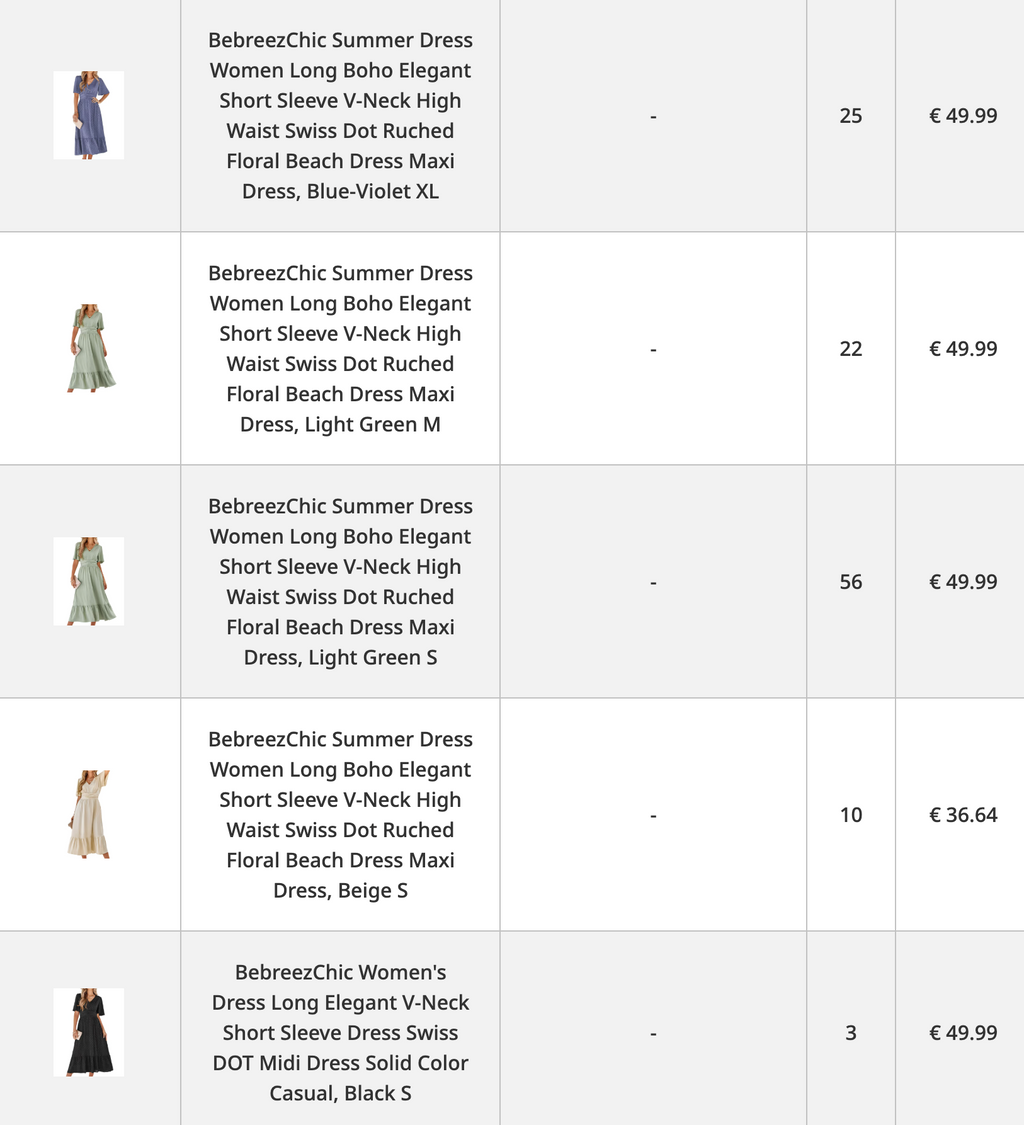Image resolution: width=1024 pixels, height=1125 pixels.
Task: Click the beige dress product image
Action: [x=89, y=814]
